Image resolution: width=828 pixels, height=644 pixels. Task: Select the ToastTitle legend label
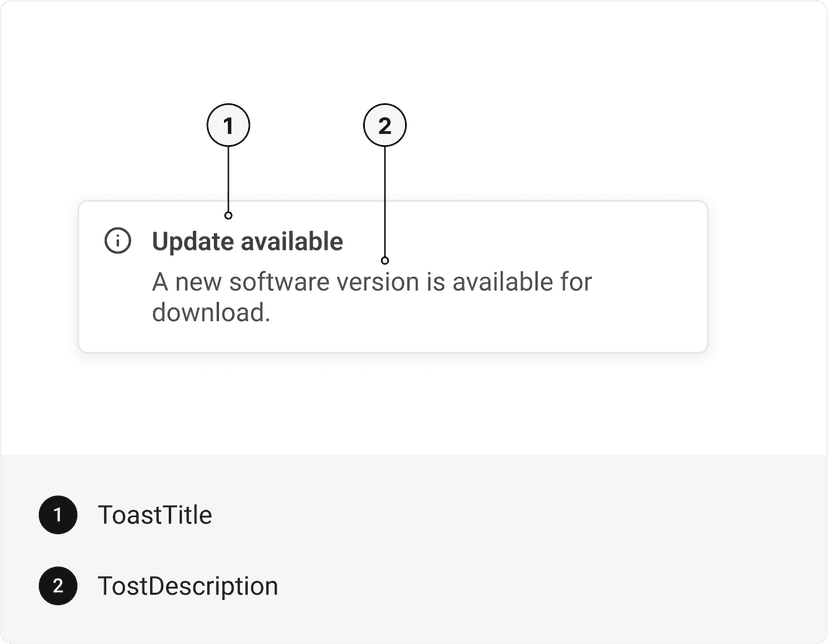click(155, 515)
